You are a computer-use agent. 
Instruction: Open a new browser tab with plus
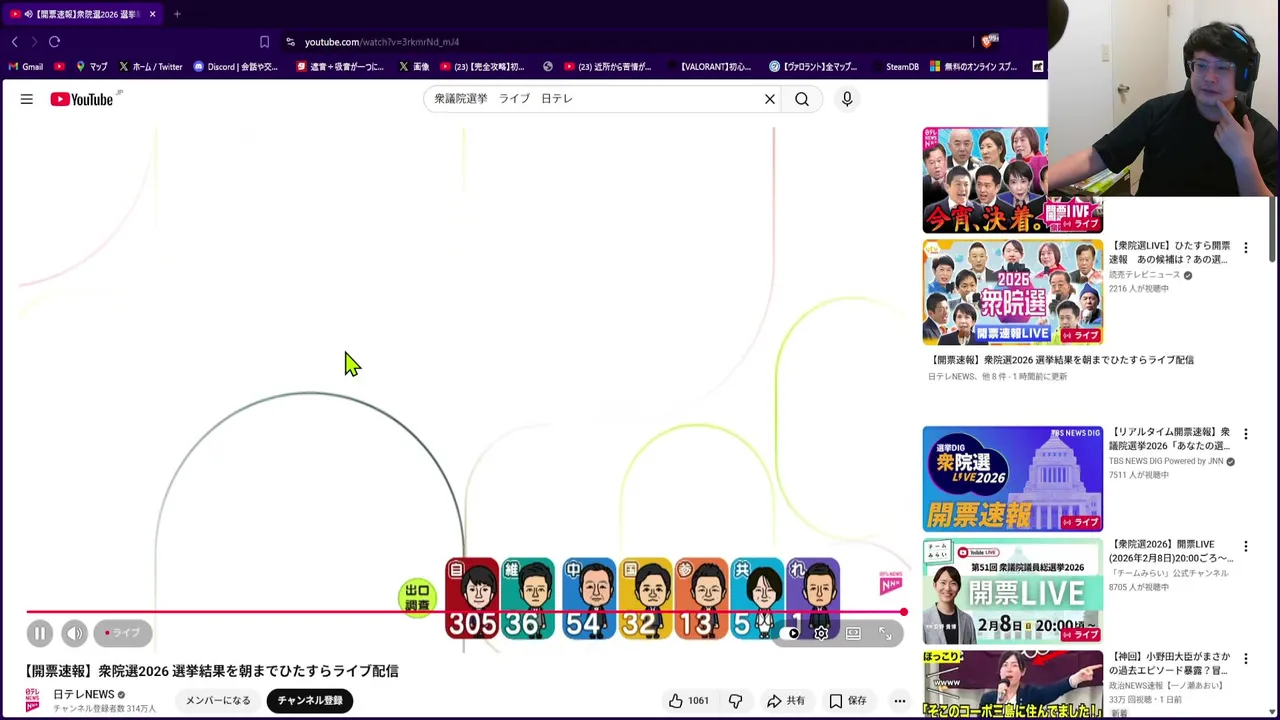pos(177,14)
